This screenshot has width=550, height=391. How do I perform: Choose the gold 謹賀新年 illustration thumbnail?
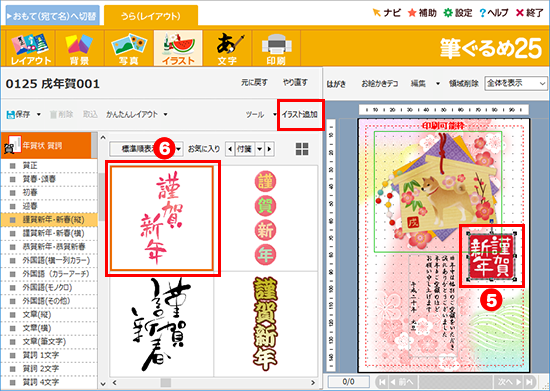tap(265, 324)
